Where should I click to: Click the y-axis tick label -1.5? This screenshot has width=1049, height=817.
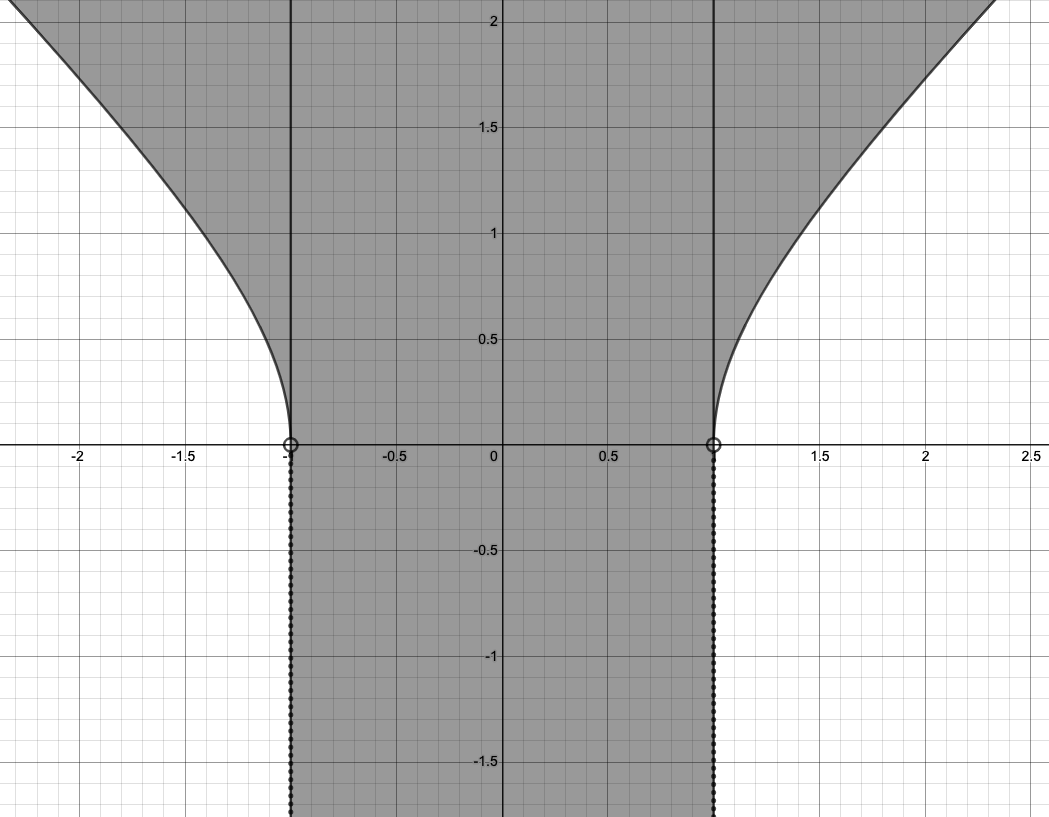[x=484, y=762]
